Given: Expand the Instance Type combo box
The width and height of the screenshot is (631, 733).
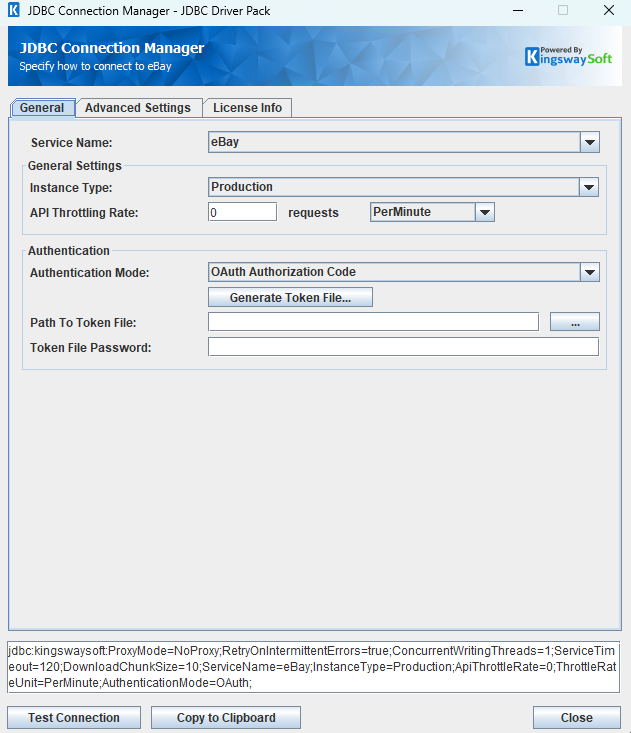Looking at the screenshot, I should pyautogui.click(x=403, y=187).
